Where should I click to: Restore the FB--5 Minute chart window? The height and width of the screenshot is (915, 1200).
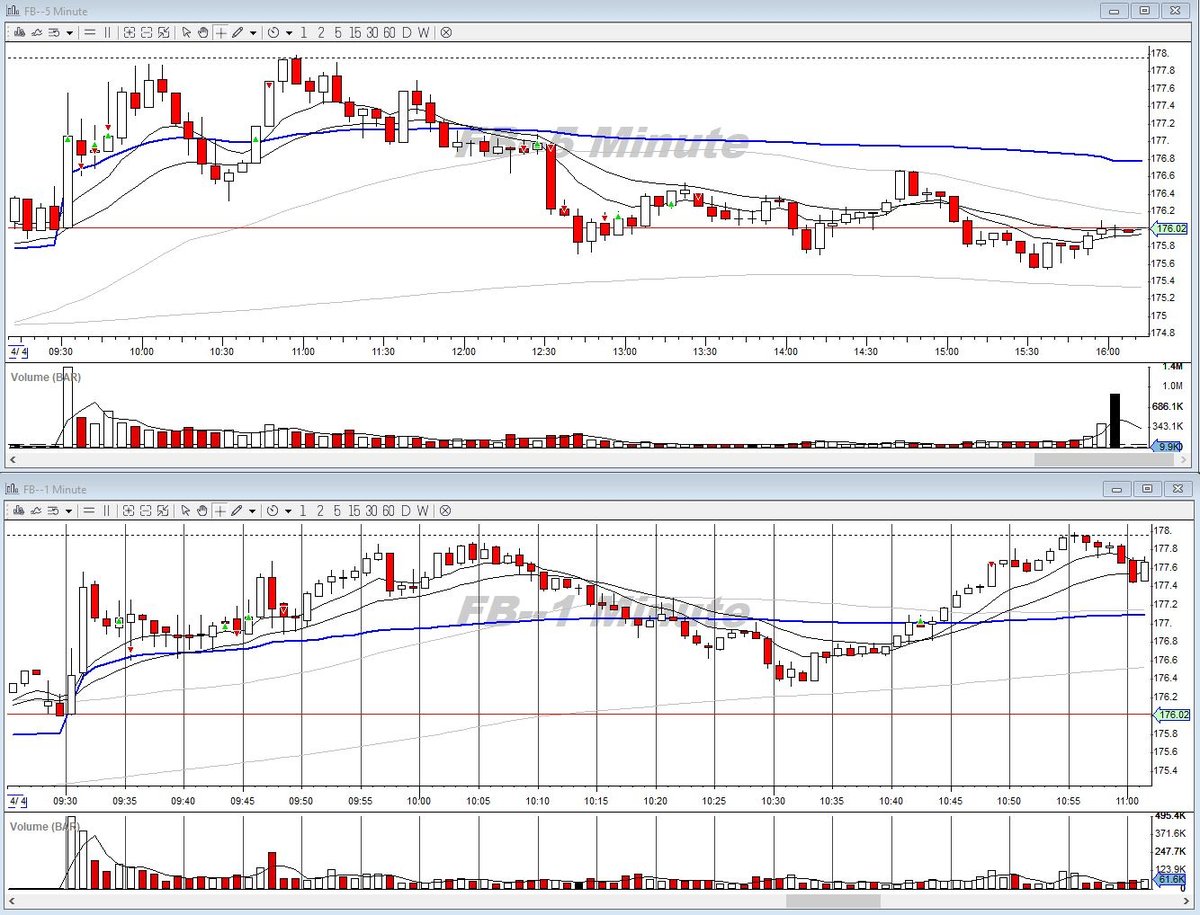click(1145, 11)
